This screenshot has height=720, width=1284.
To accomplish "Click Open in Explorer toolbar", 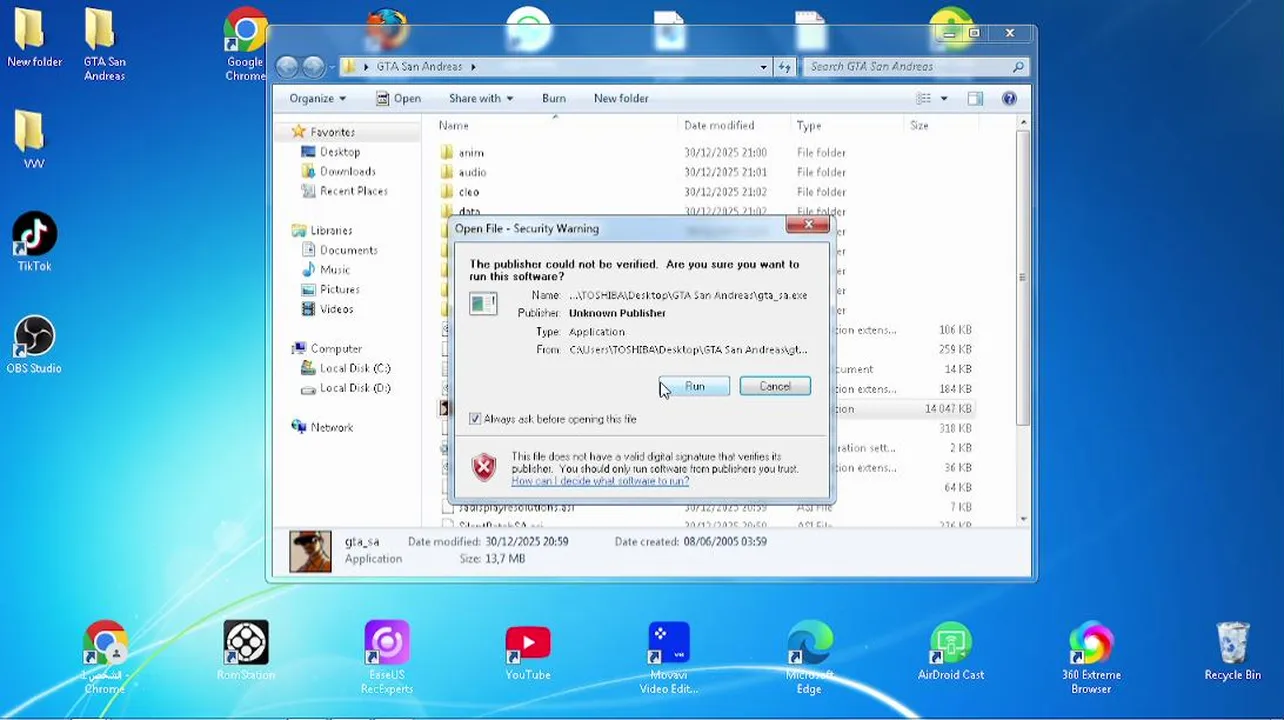I will 398,98.
